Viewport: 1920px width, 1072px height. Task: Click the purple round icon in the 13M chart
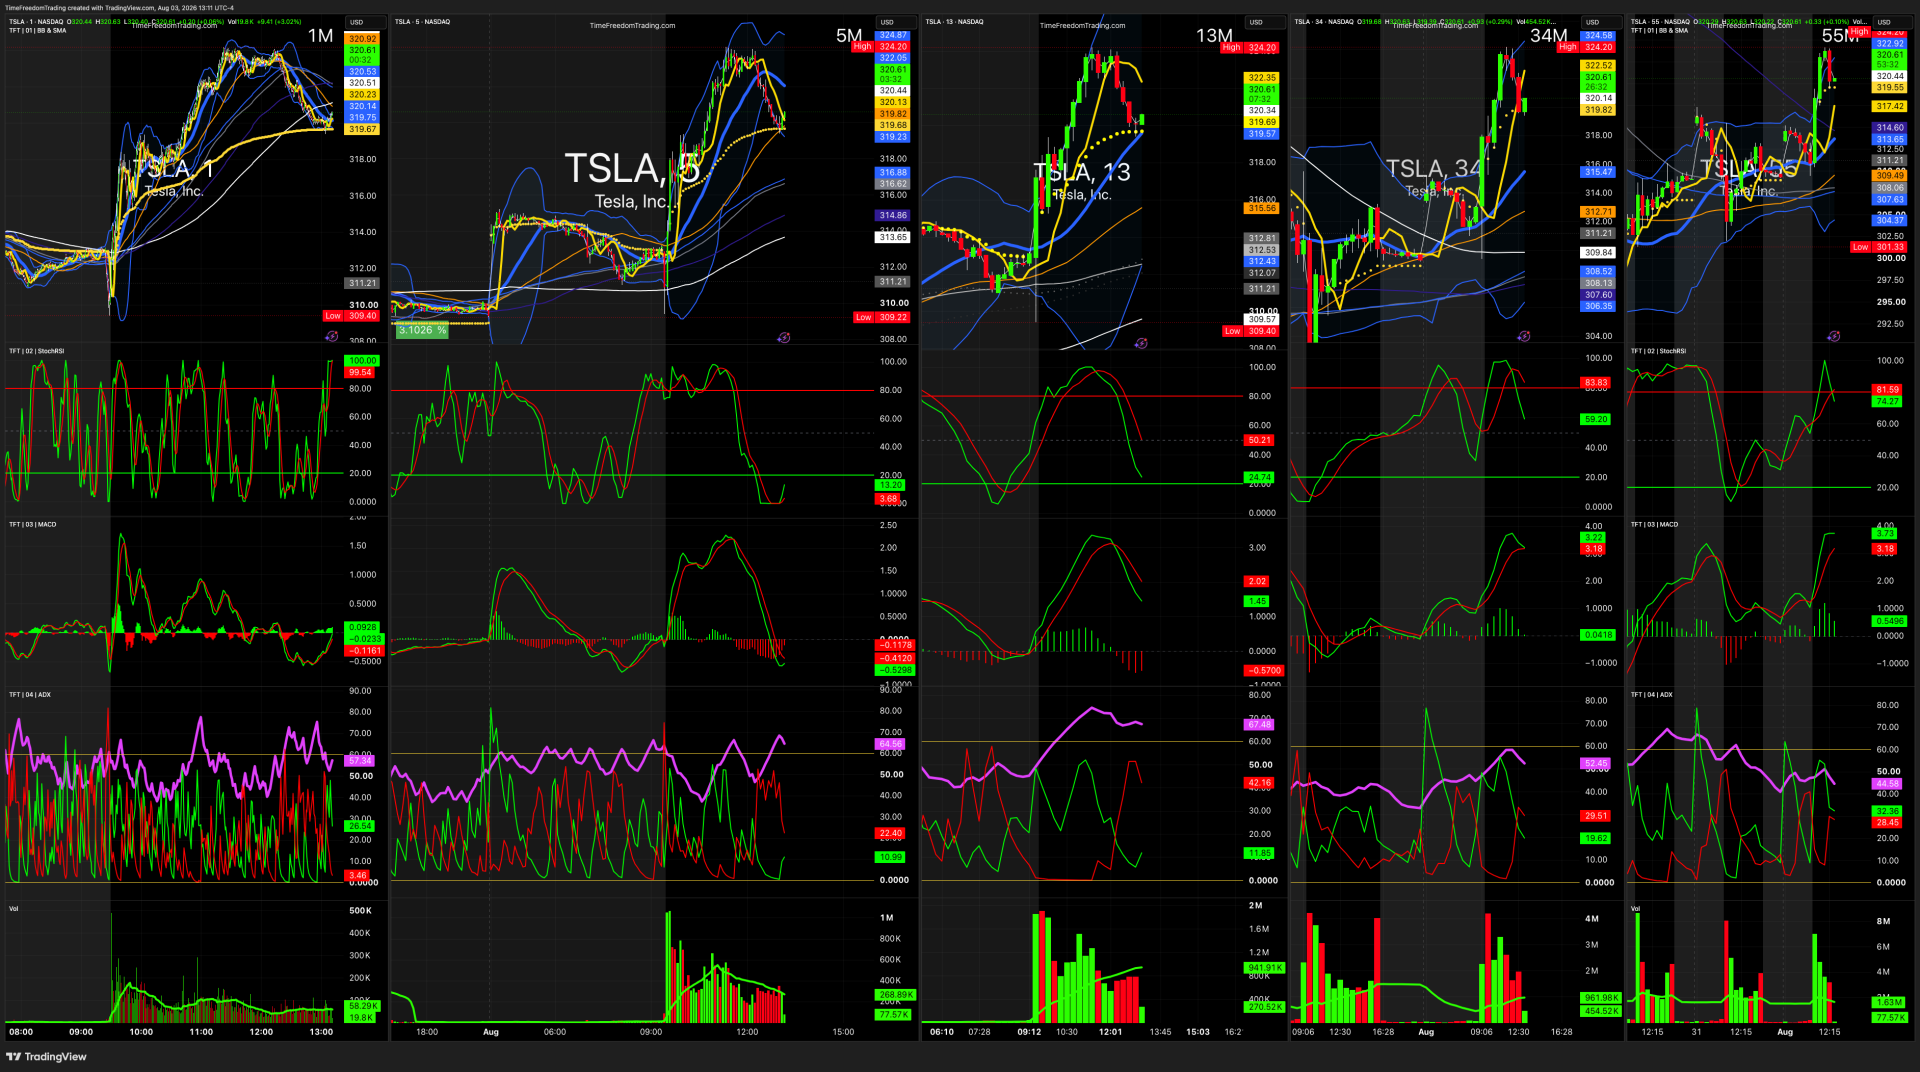(x=1141, y=343)
